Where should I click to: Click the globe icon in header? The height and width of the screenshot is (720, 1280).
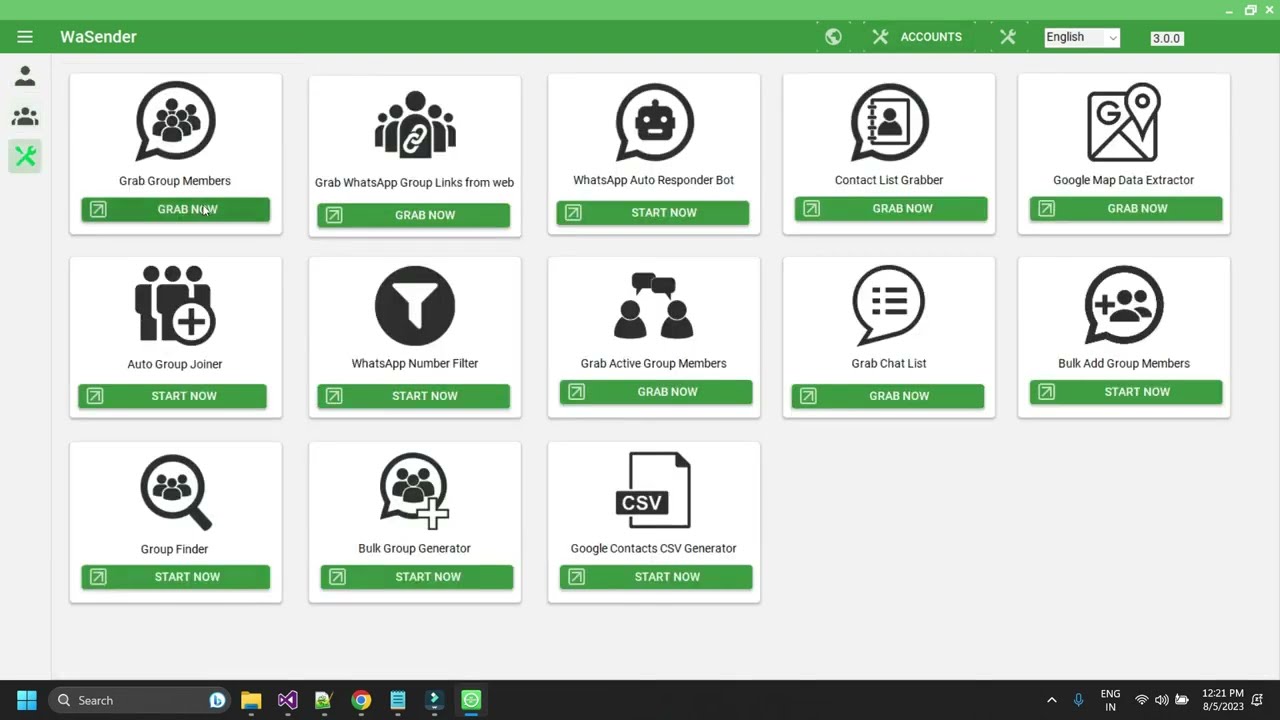pyautogui.click(x=833, y=37)
